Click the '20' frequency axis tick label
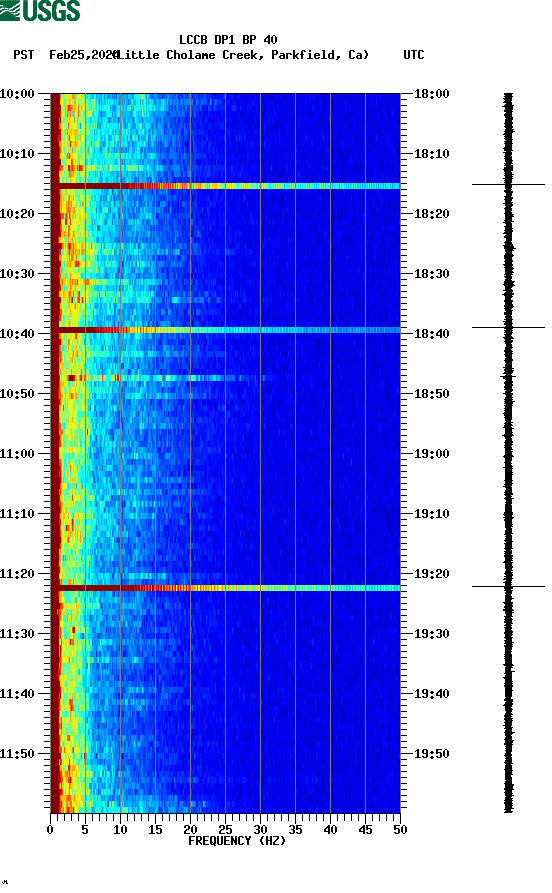This screenshot has height=893, width=552. (x=190, y=830)
